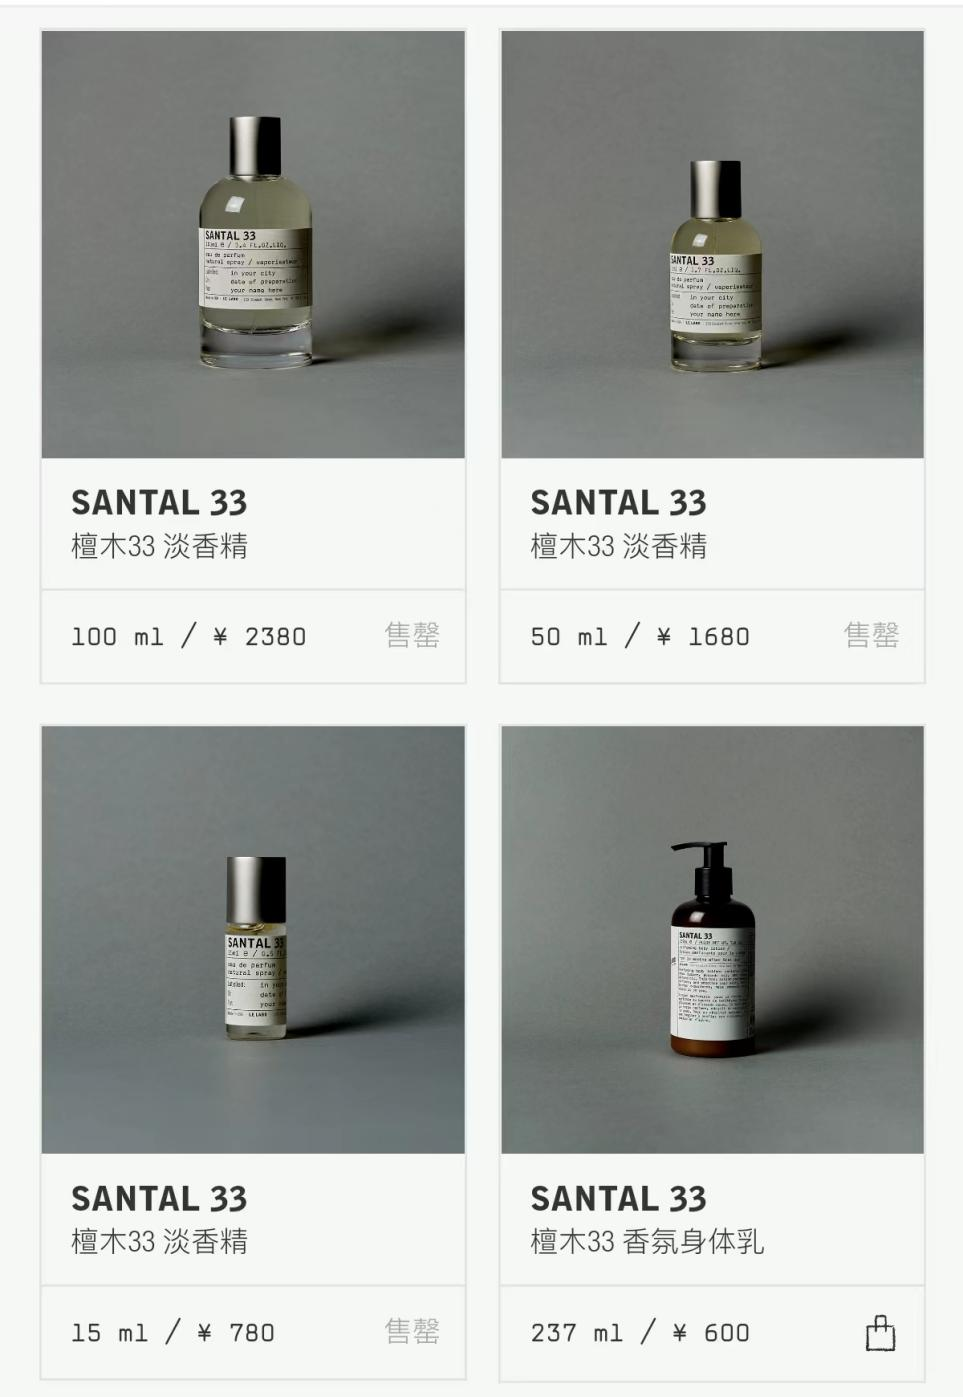Image resolution: width=963 pixels, height=1399 pixels.
Task: Click SANTAL 33 title above 50 ml price
Action: (618, 502)
